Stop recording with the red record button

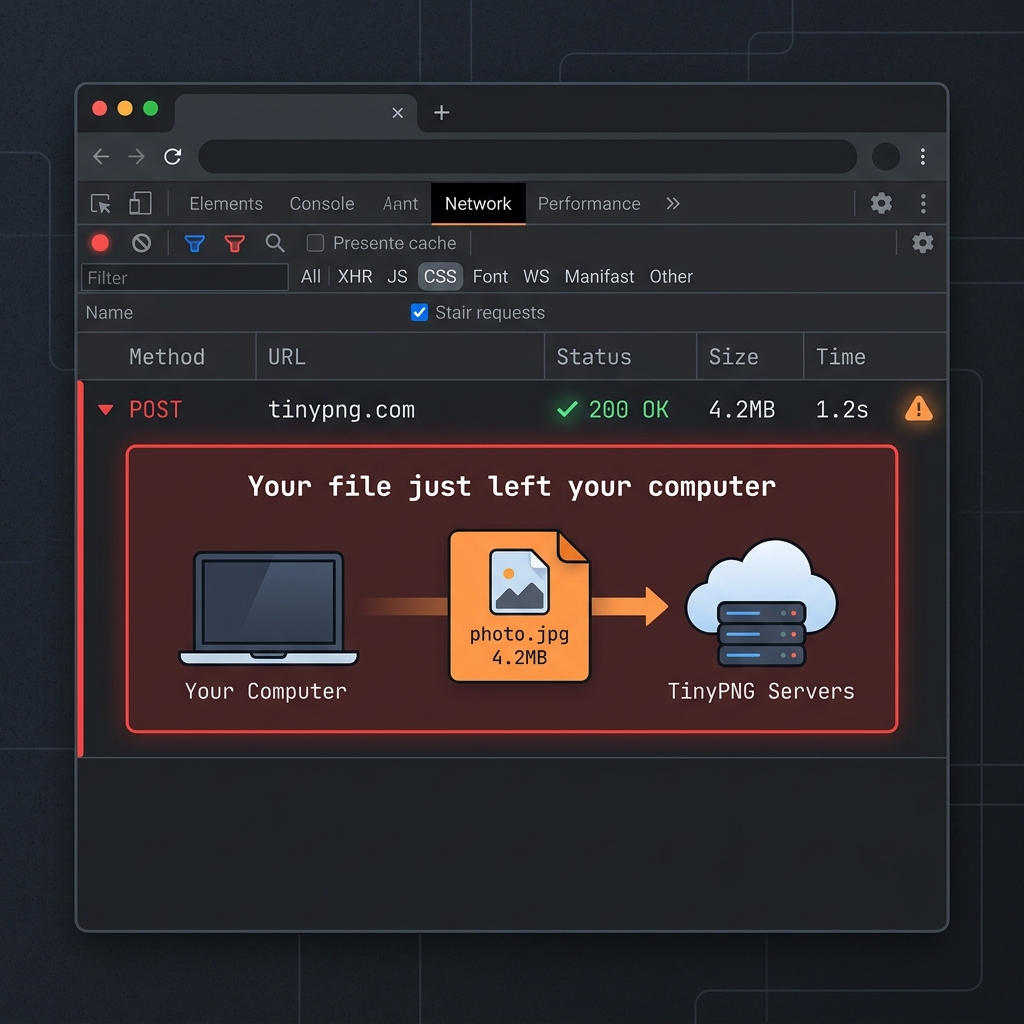100,243
